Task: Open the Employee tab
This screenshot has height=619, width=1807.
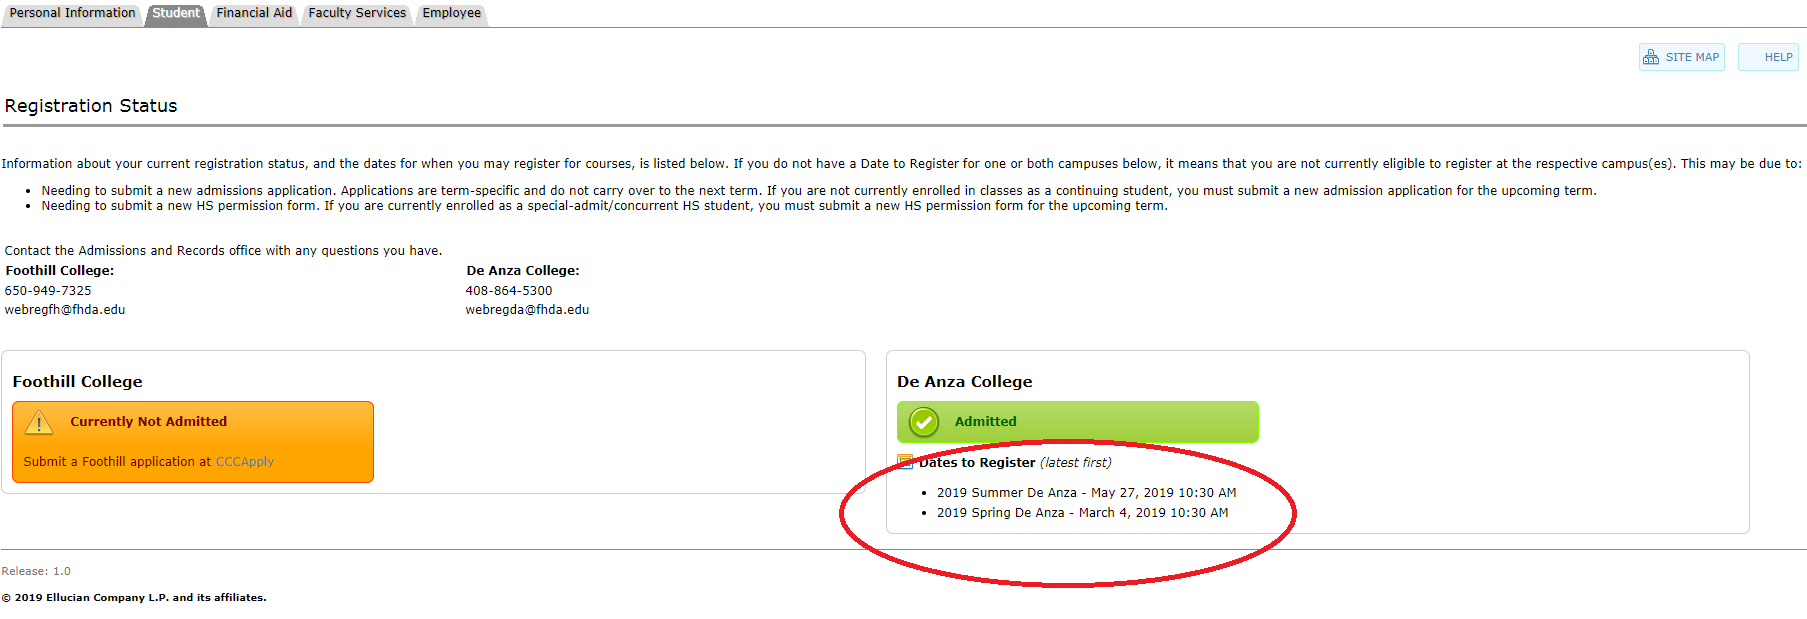Action: pyautogui.click(x=451, y=13)
